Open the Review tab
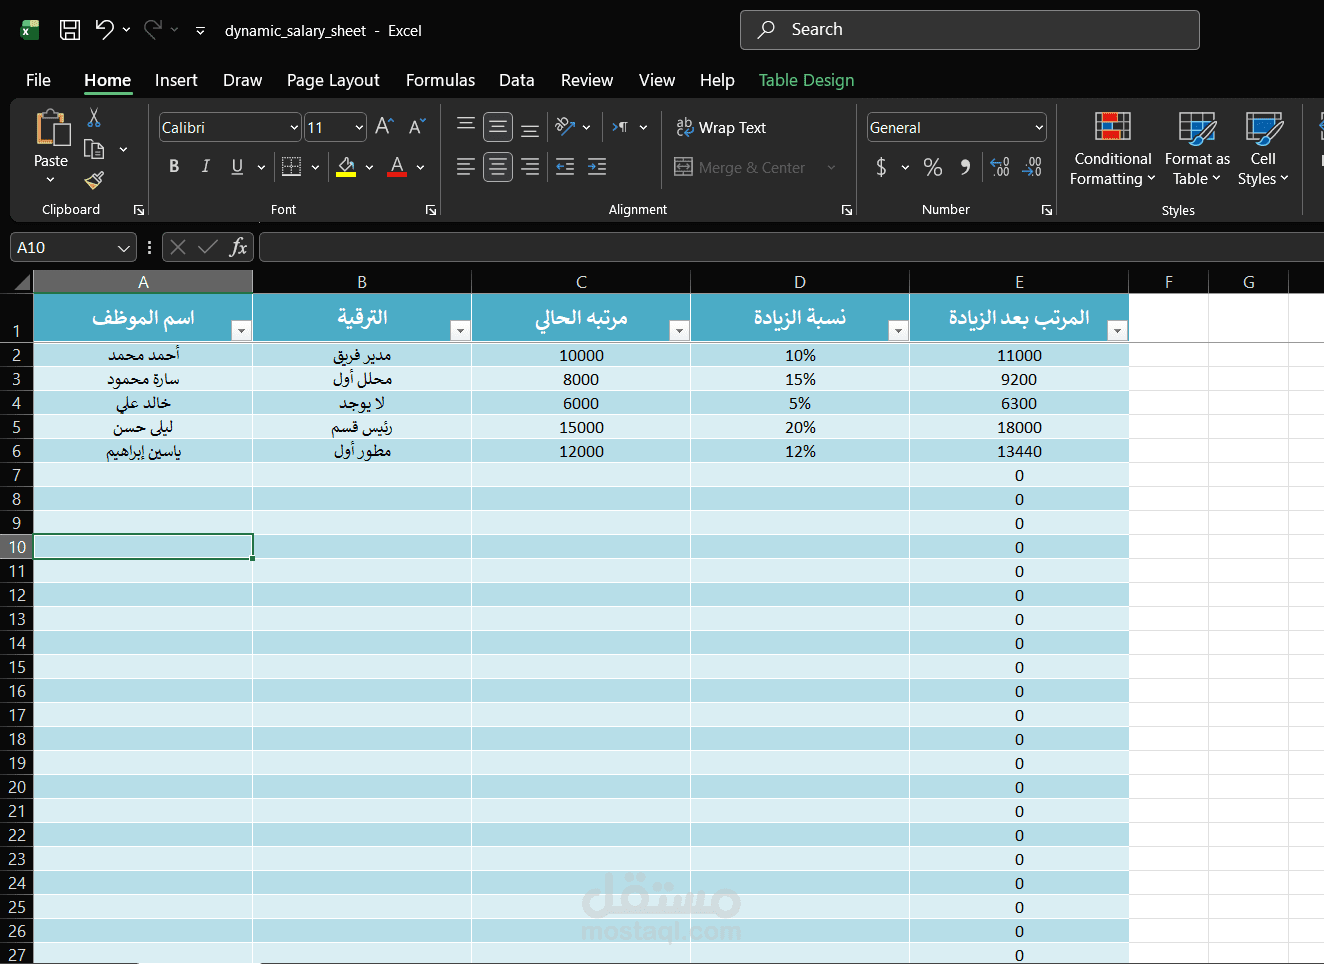Screen dimensions: 1324x964 point(587,80)
